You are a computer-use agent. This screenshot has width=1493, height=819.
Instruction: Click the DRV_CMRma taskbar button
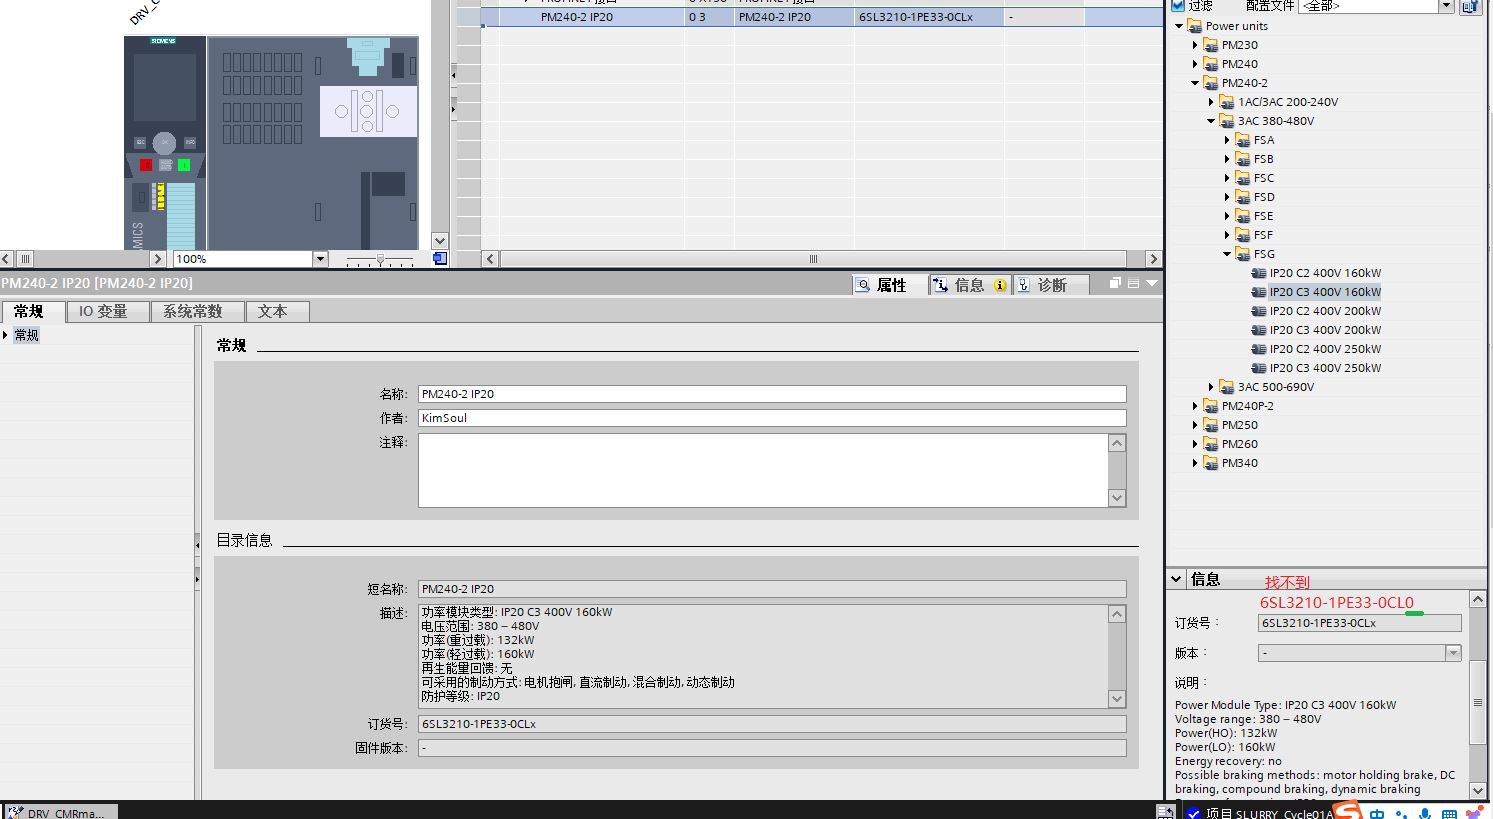coord(60,812)
